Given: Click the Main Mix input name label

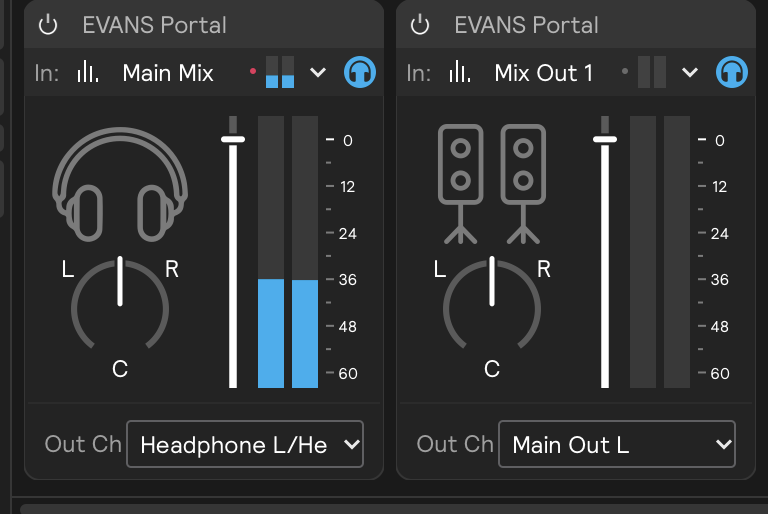Looking at the screenshot, I should [168, 72].
